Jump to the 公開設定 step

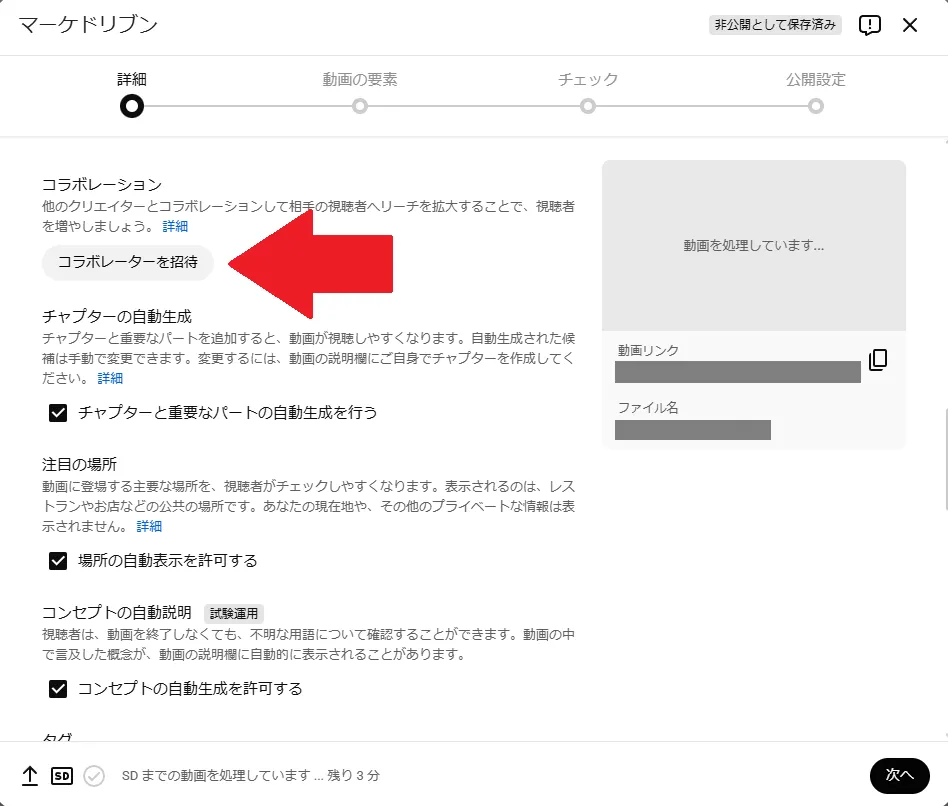[816, 105]
